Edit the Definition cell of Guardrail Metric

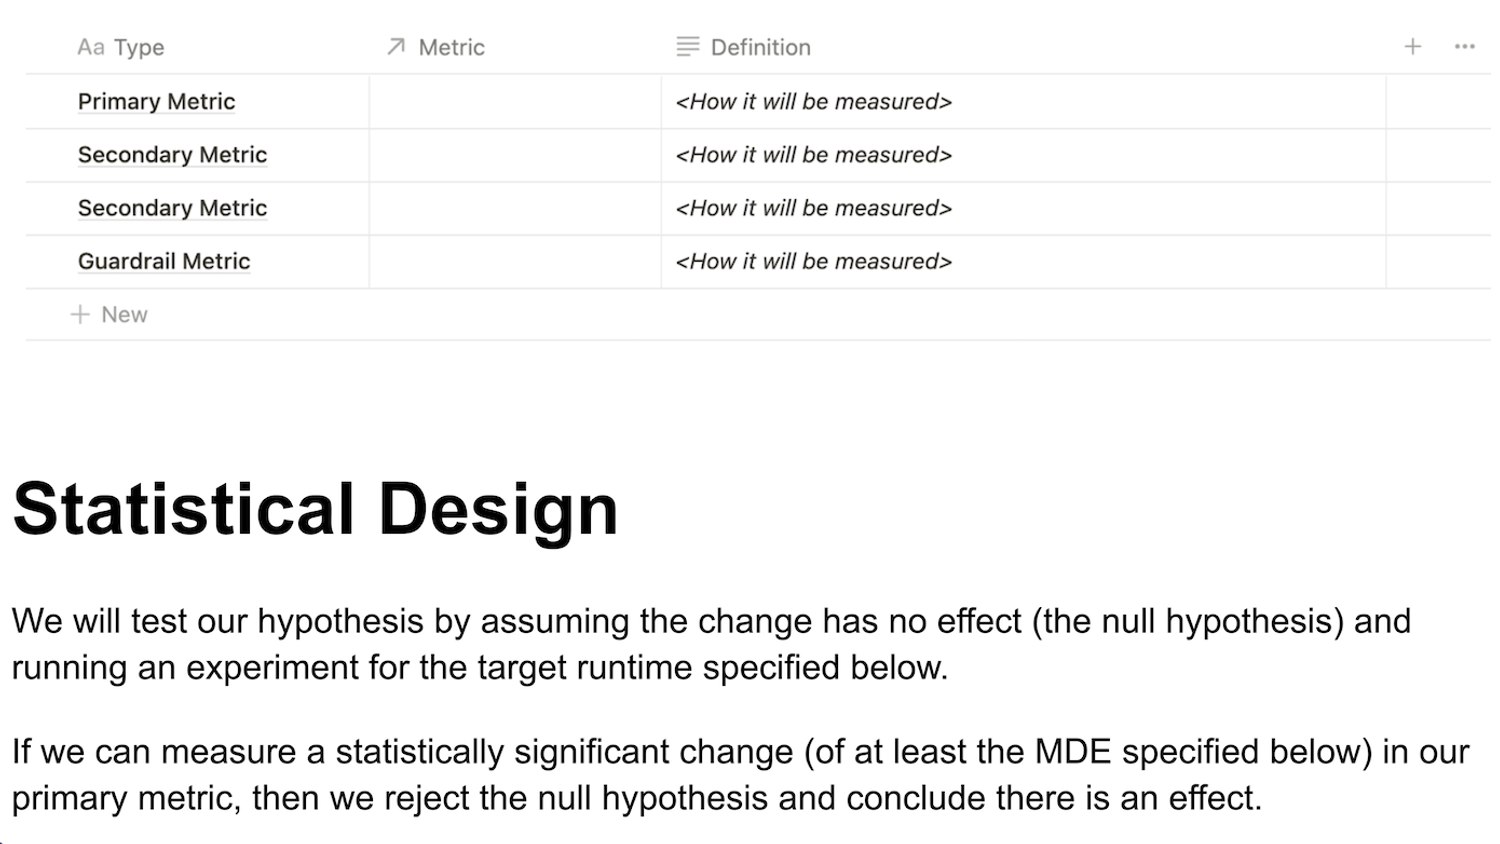pos(1020,262)
